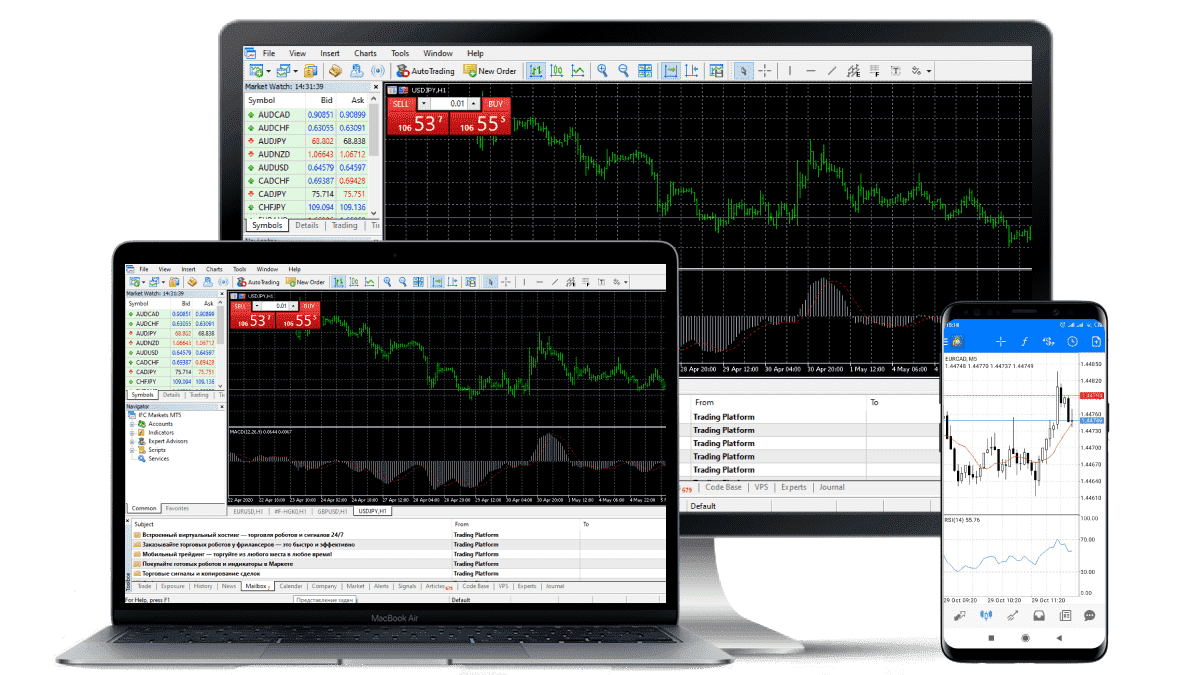Zoom in the chart on the monitor toolbar
The image size is (1200, 675).
[602, 71]
